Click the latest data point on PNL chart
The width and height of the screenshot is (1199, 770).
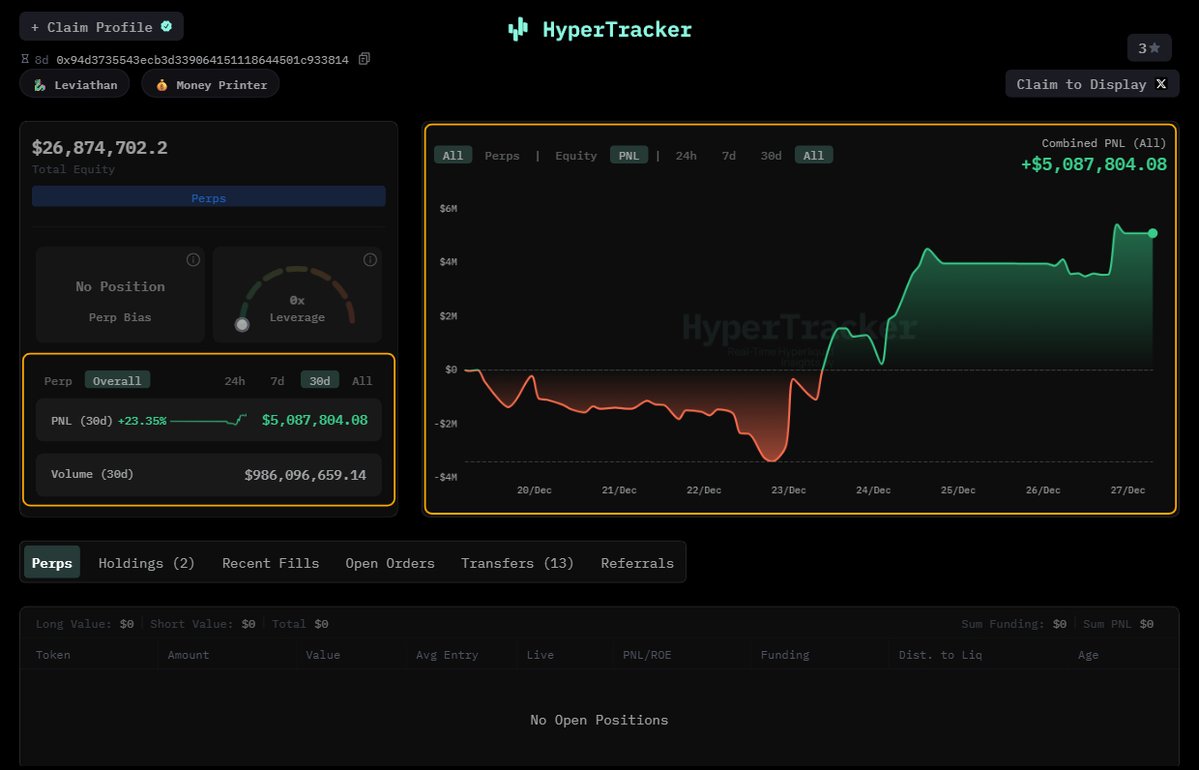1152,233
